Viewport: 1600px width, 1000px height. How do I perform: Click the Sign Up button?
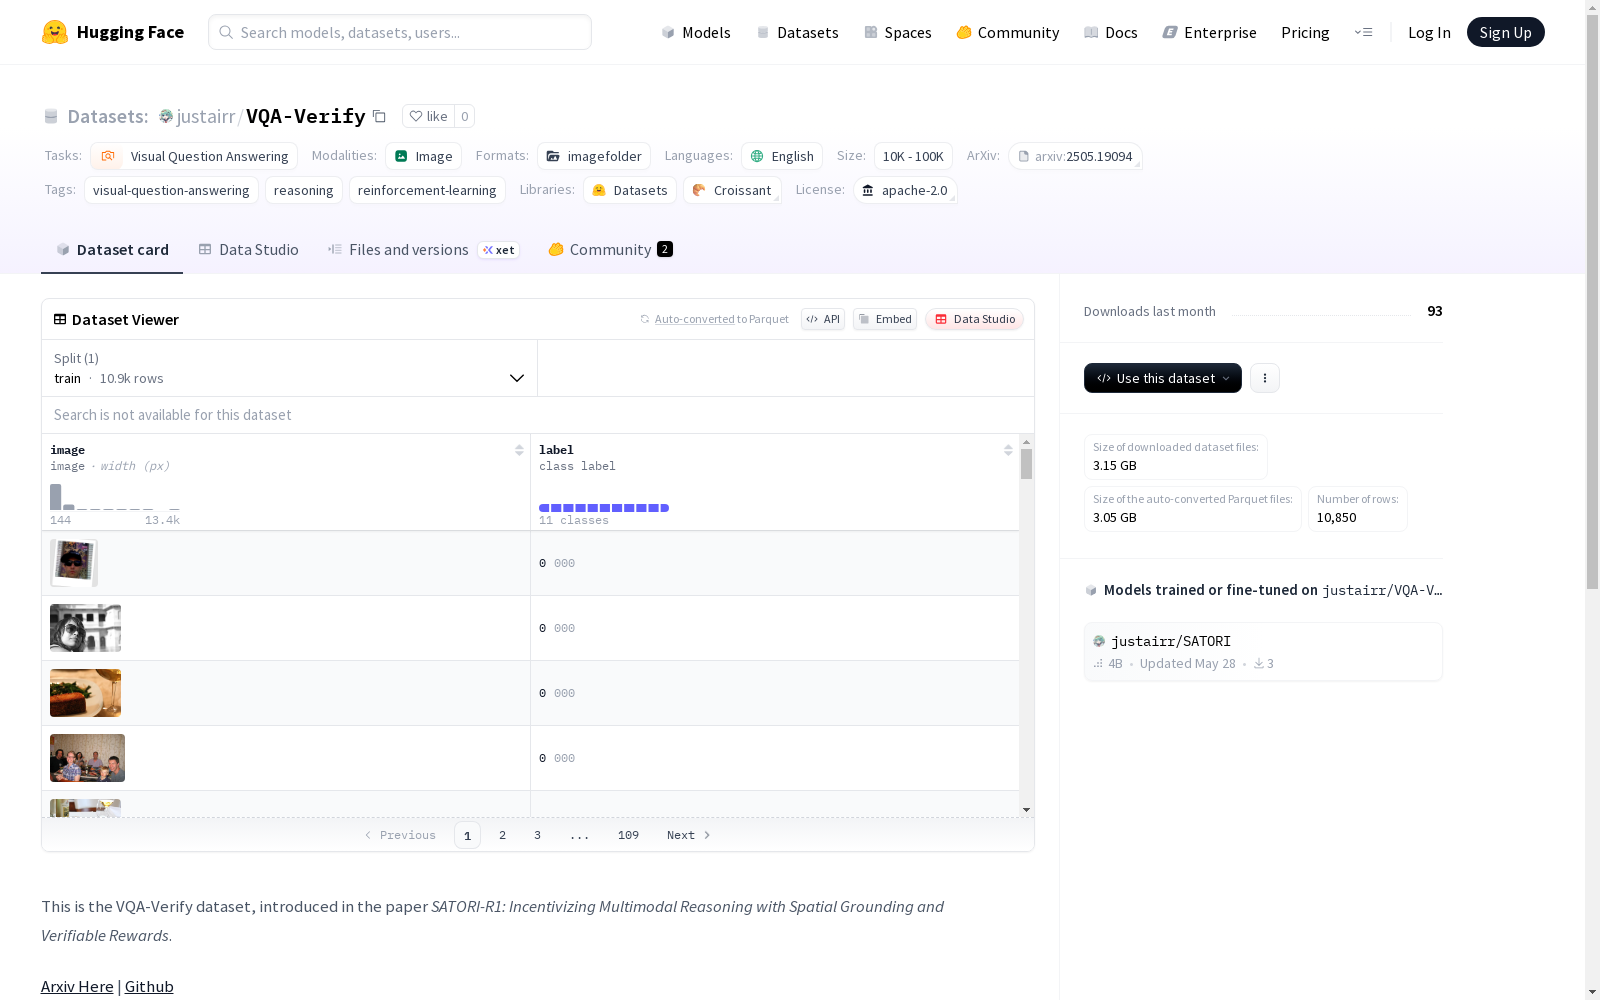click(x=1506, y=32)
